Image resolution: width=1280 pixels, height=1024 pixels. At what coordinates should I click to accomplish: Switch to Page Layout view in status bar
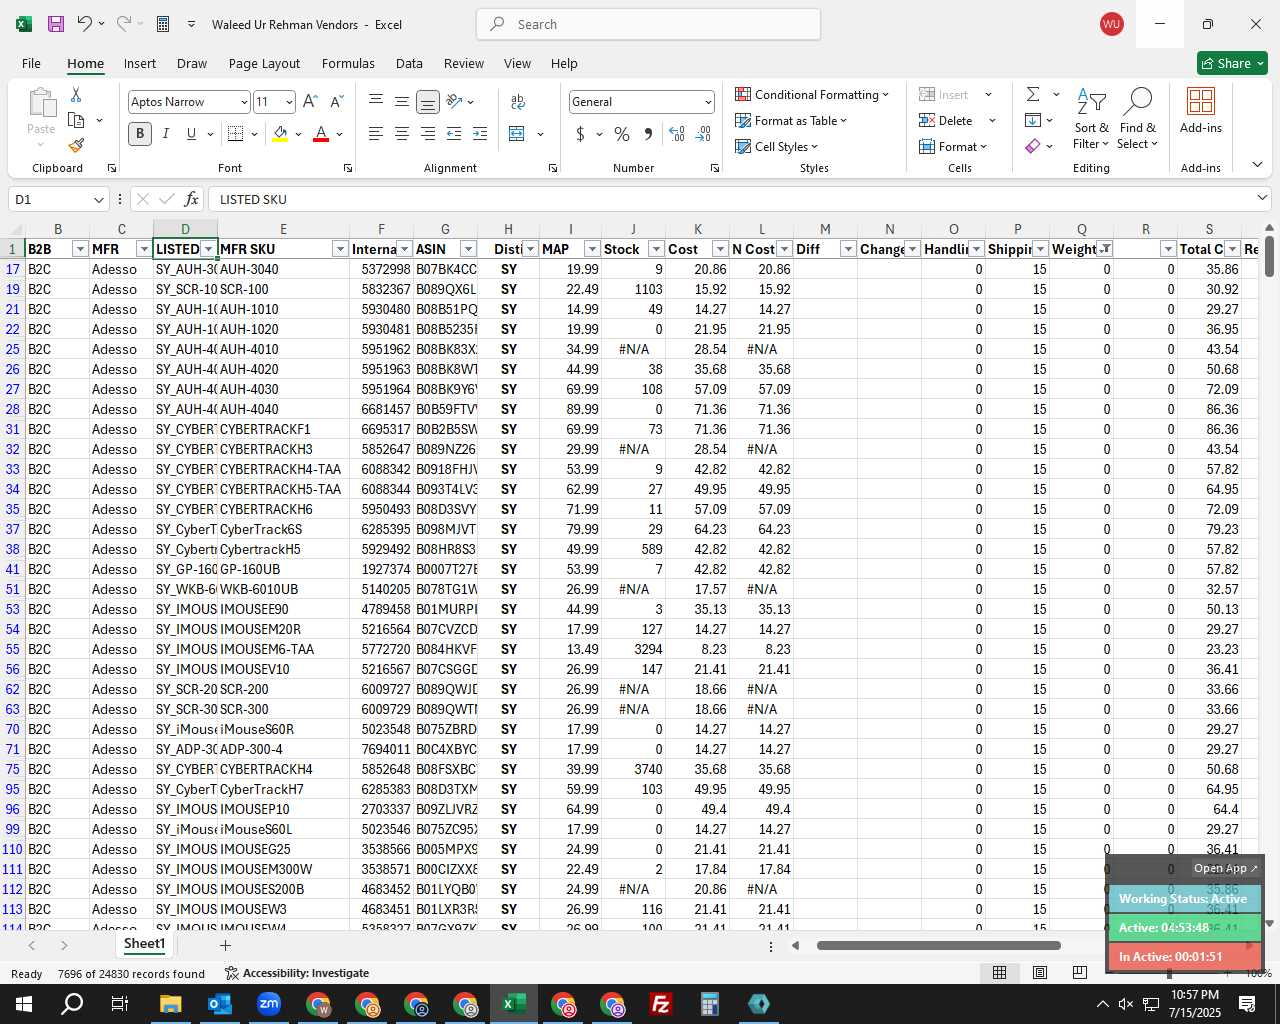click(1040, 973)
